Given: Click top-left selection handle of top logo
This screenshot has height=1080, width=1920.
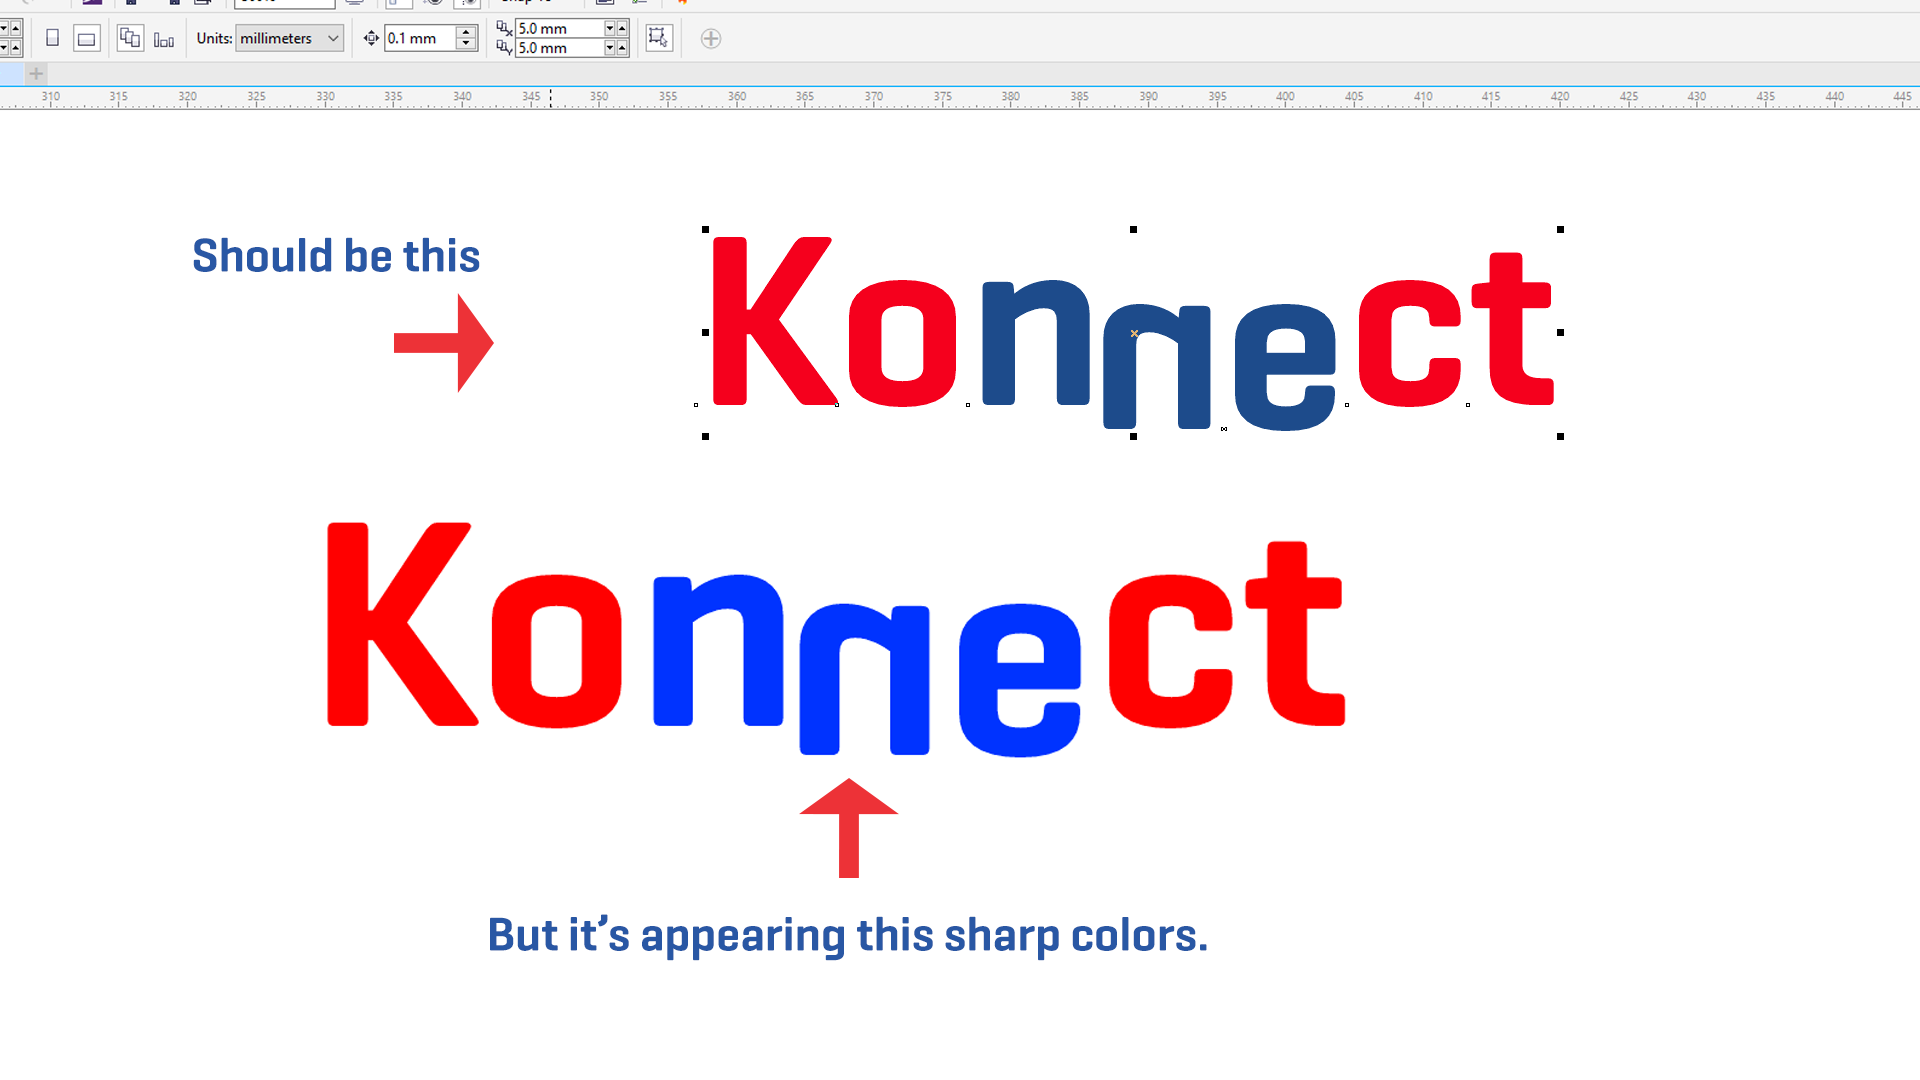Looking at the screenshot, I should [706, 230].
